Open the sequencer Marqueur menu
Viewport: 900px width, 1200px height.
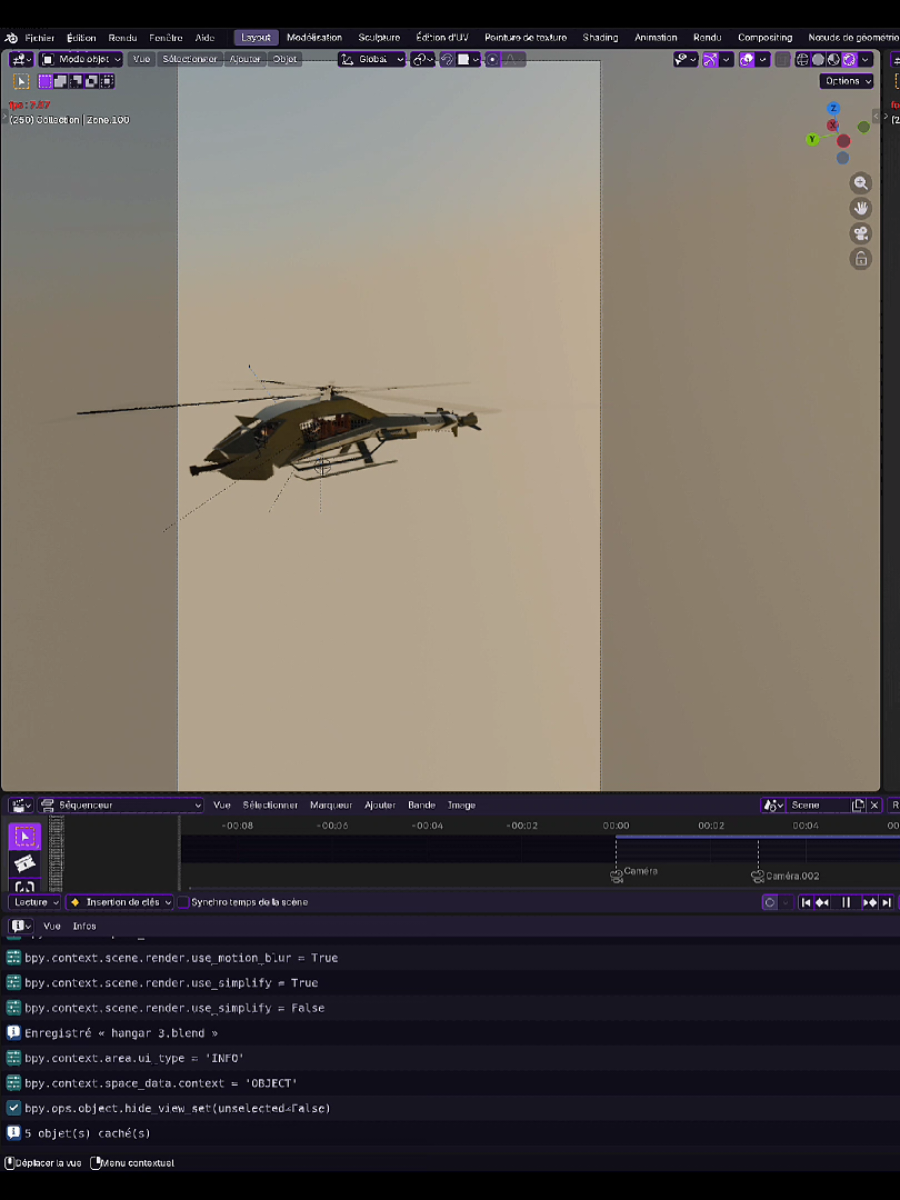[331, 805]
